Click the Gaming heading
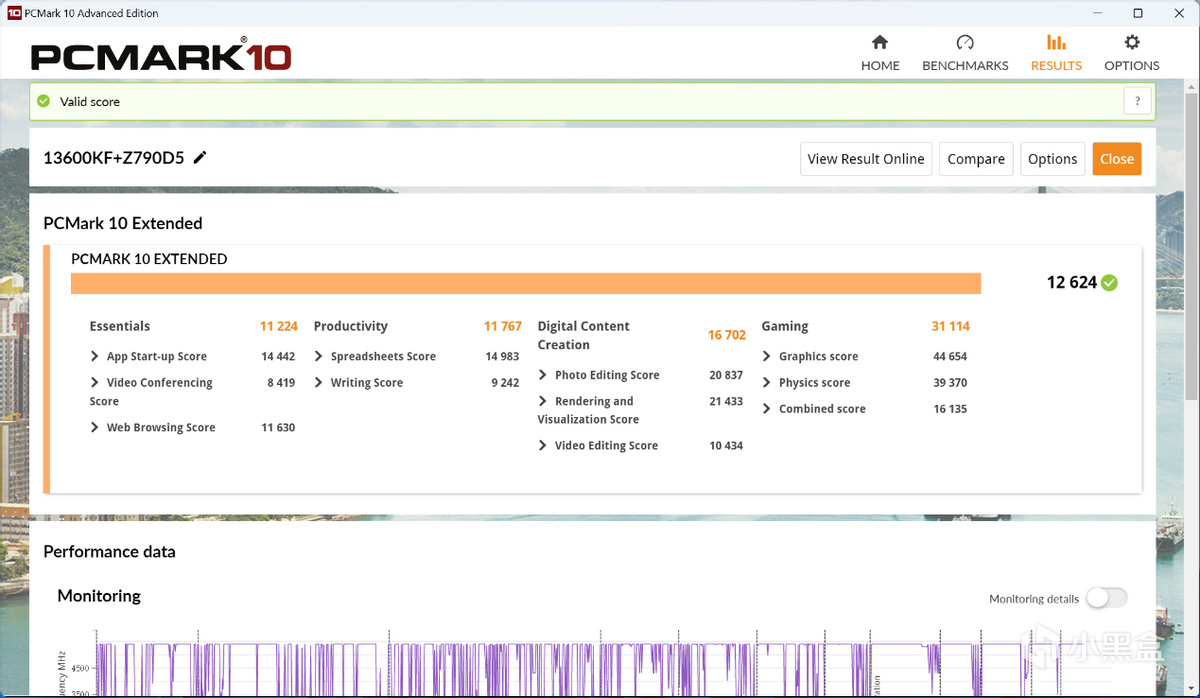The height and width of the screenshot is (698, 1200). pos(785,326)
